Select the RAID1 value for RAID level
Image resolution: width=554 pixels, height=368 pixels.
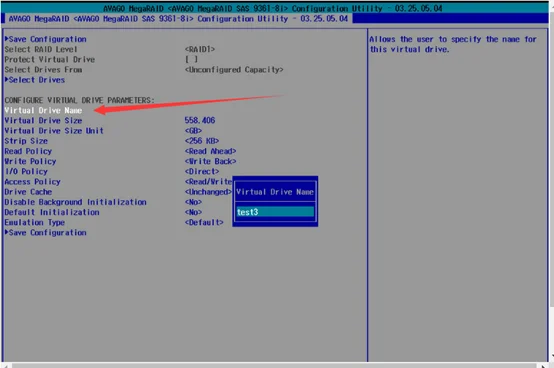click(200, 49)
